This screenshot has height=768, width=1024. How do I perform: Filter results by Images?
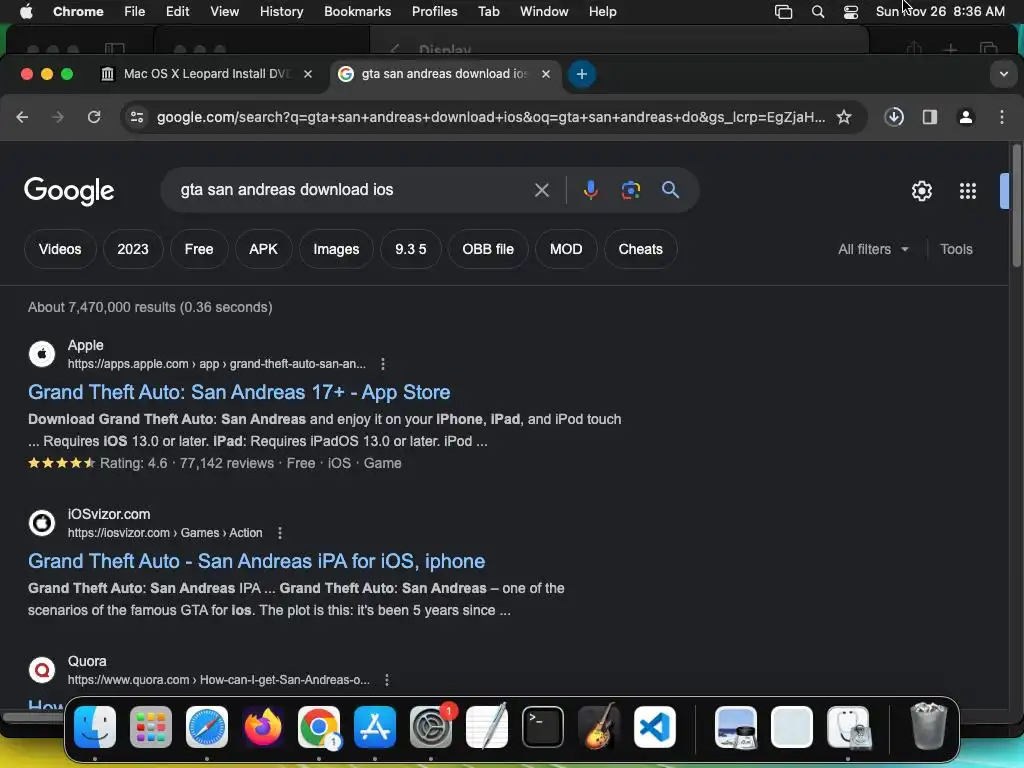pyautogui.click(x=336, y=249)
